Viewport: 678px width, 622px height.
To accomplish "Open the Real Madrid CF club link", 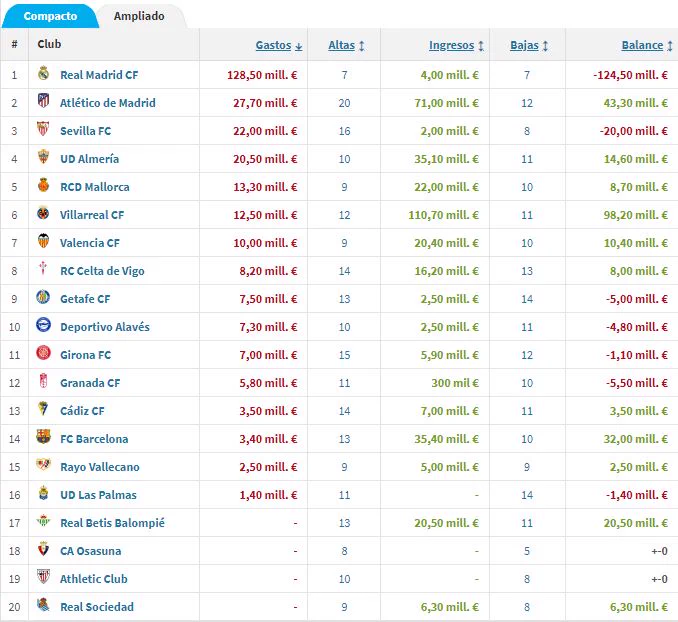I will coord(99,75).
